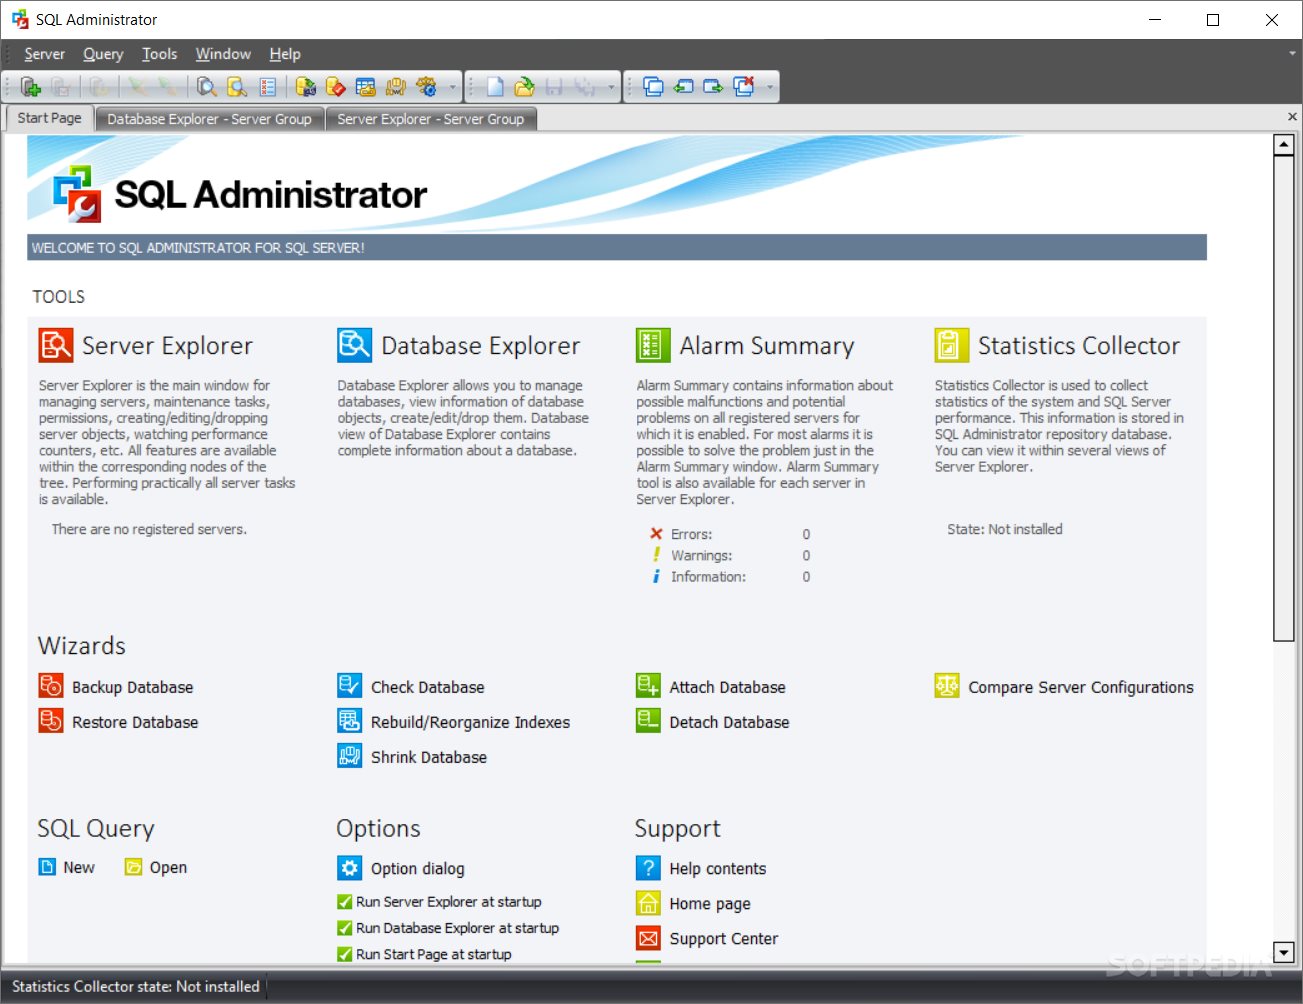This screenshot has width=1303, height=1004.
Task: Click the Warnings count row in Alarm Summary
Action: point(730,555)
